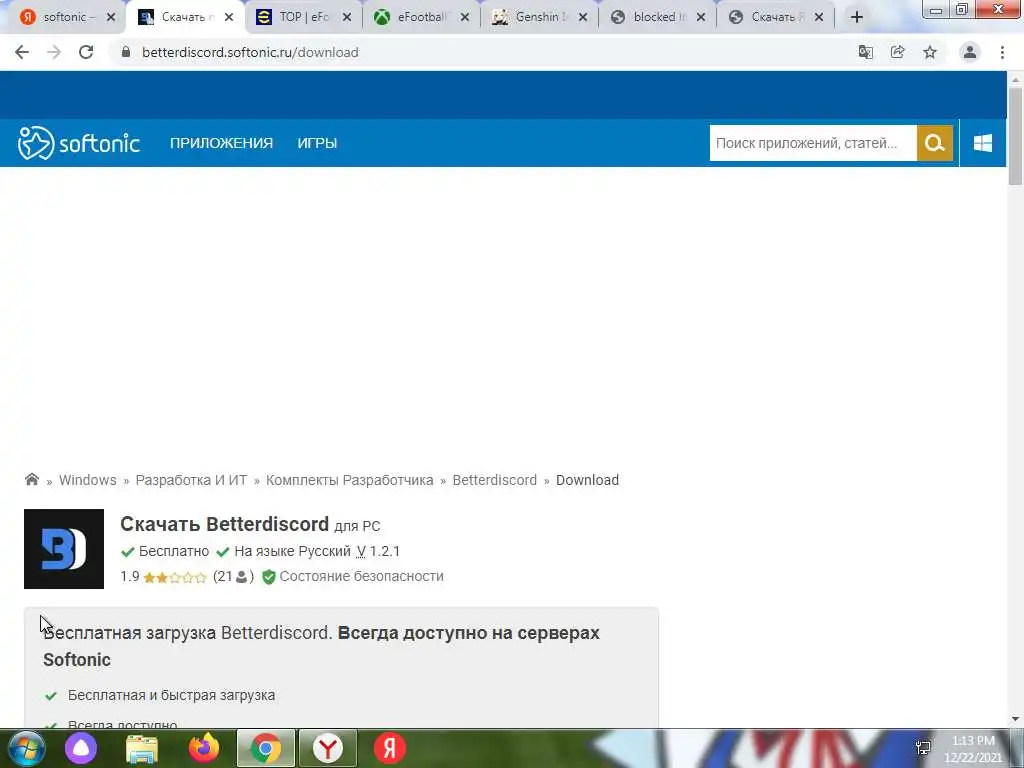
Task: Go back to the previous page
Action: pyautogui.click(x=22, y=52)
